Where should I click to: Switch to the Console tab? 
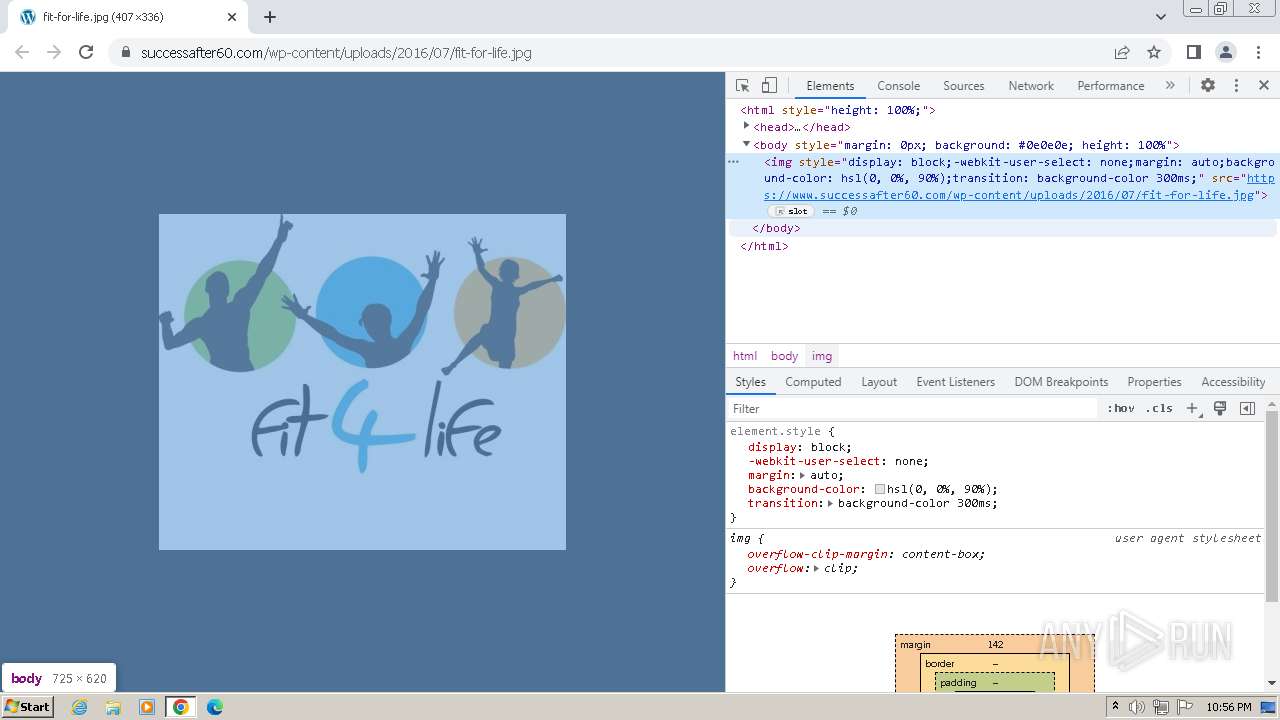coord(898,86)
